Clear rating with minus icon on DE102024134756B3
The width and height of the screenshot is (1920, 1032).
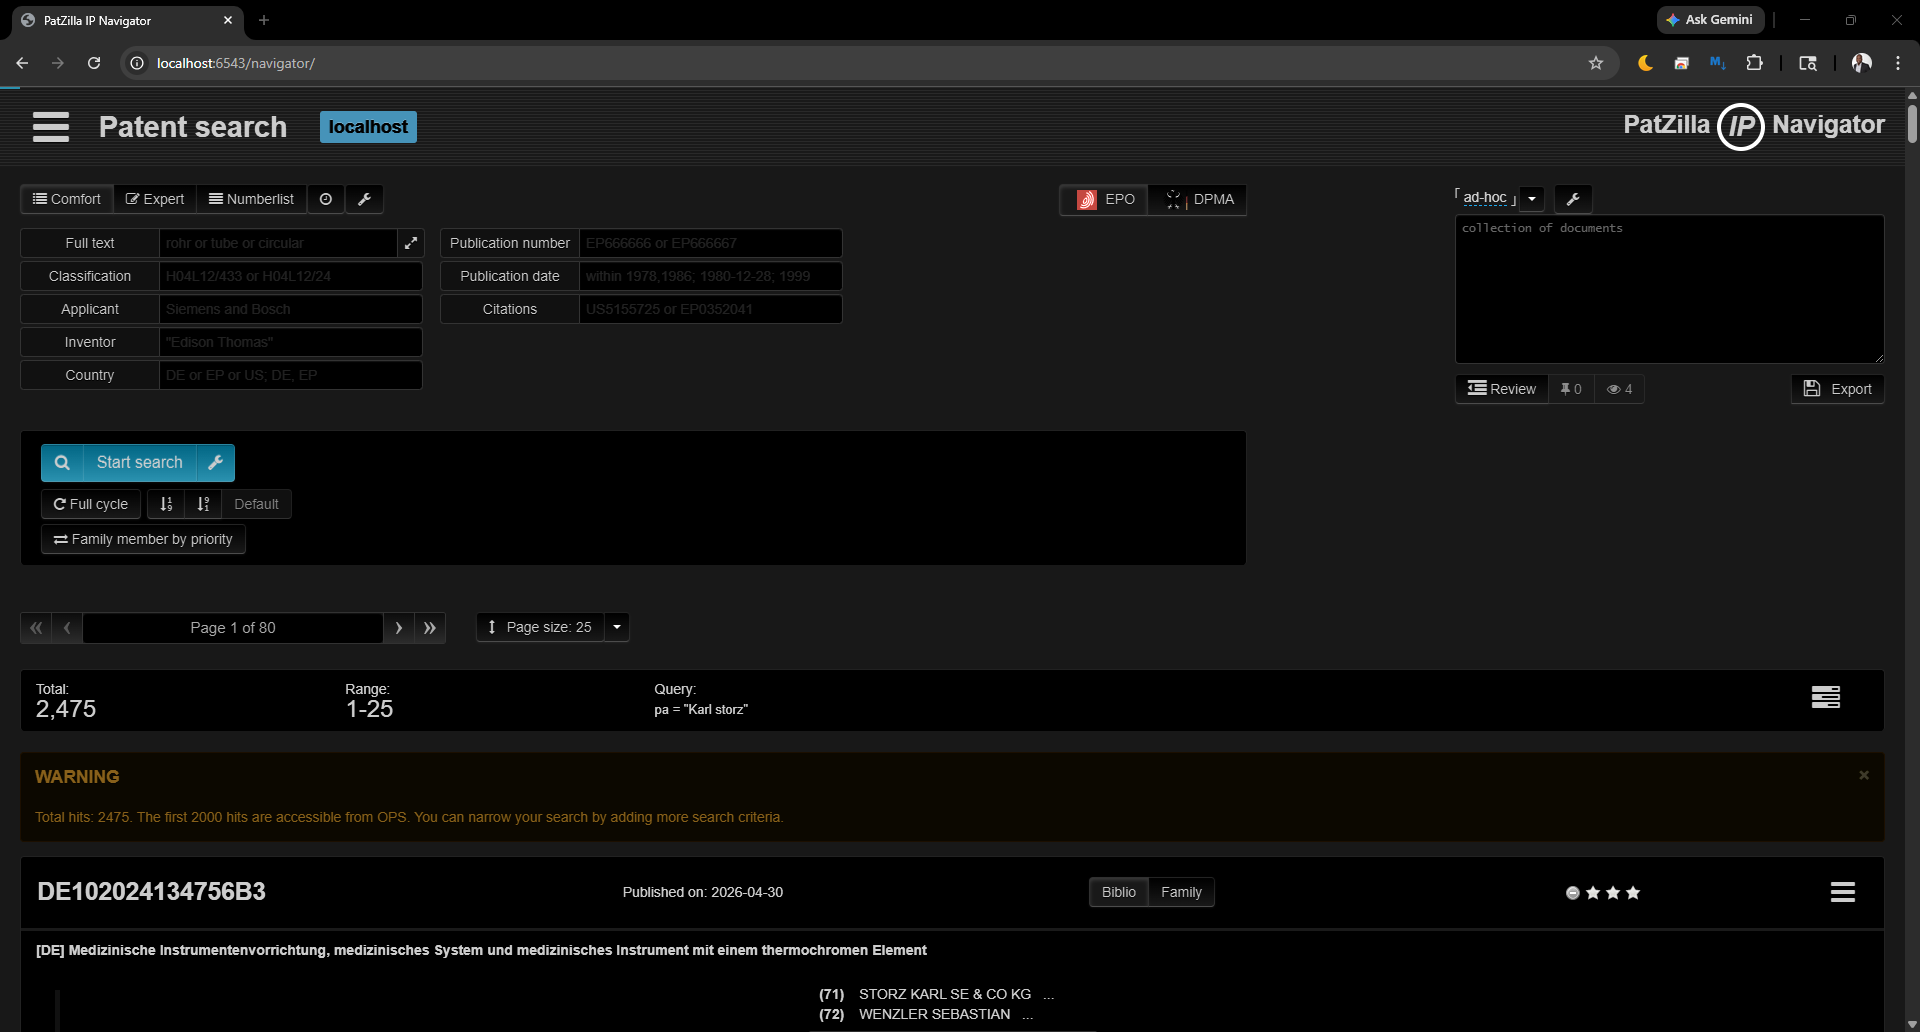tap(1573, 893)
